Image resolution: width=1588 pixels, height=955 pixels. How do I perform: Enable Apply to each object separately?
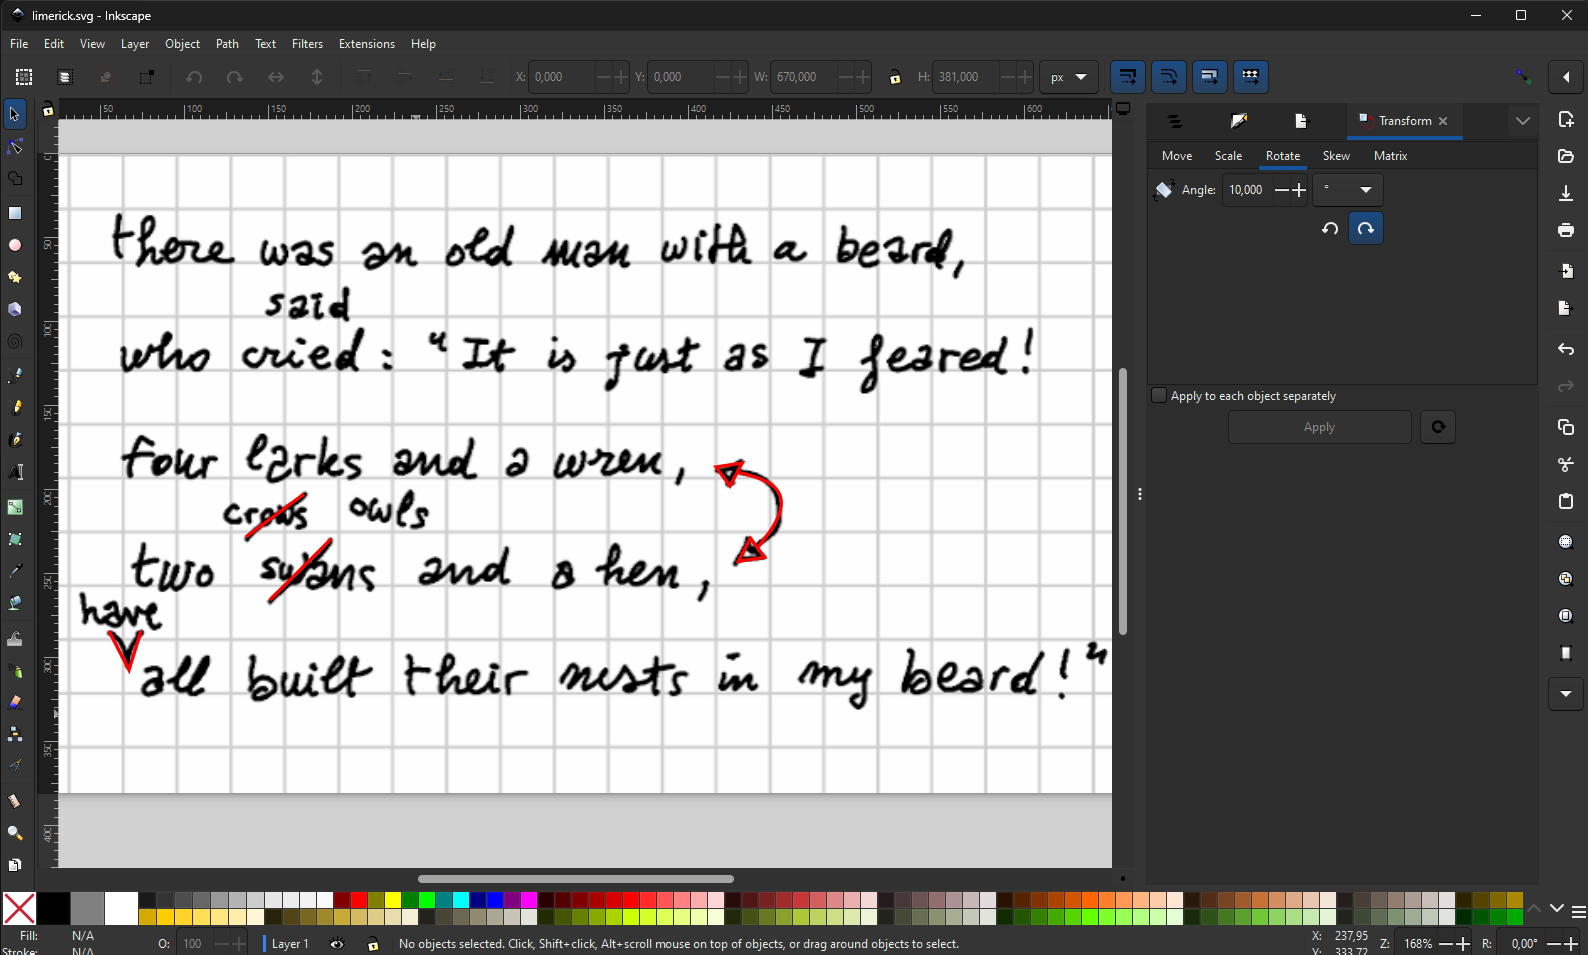[1159, 396]
